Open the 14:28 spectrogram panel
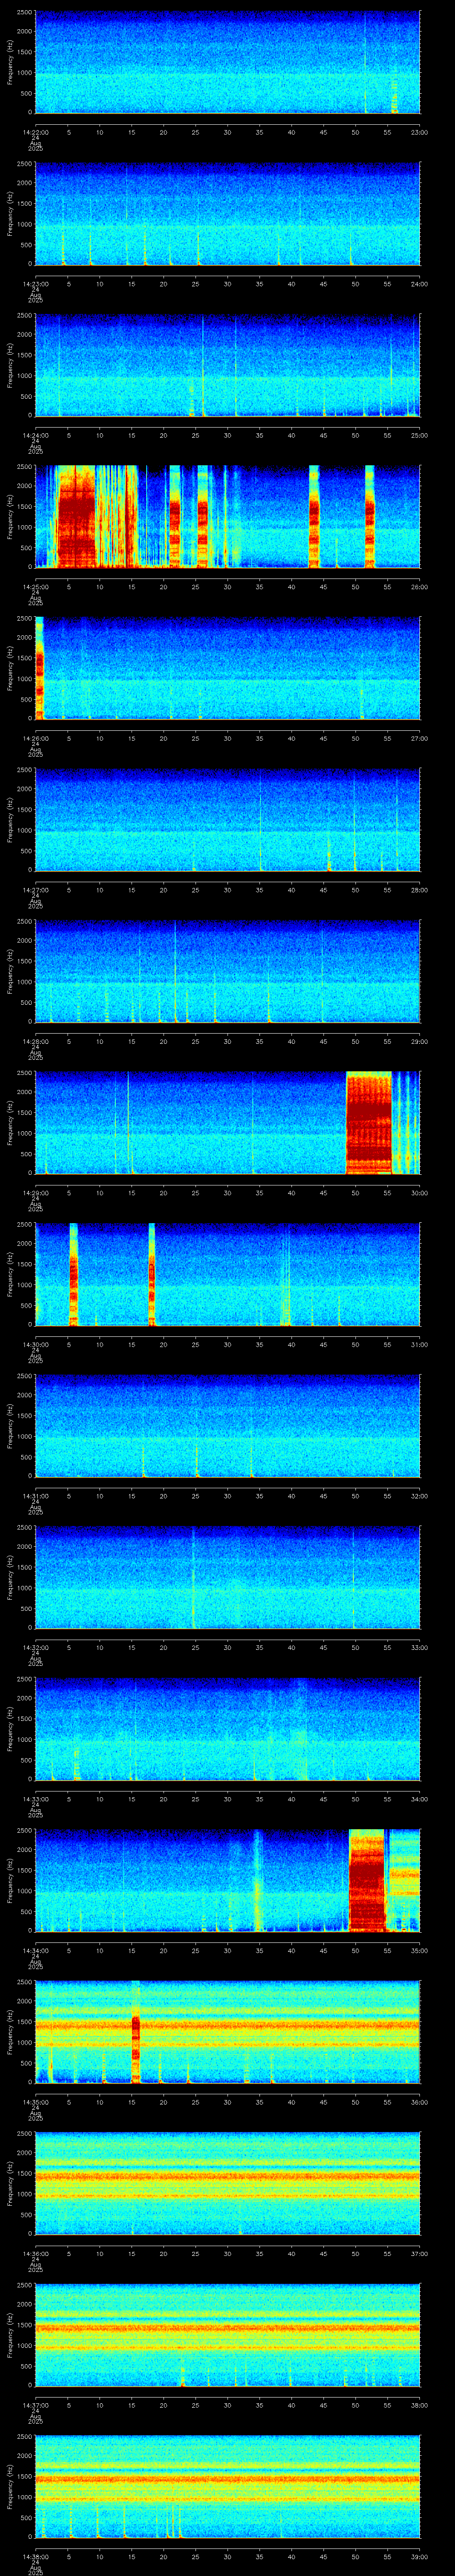455x2576 pixels. (x=227, y=971)
